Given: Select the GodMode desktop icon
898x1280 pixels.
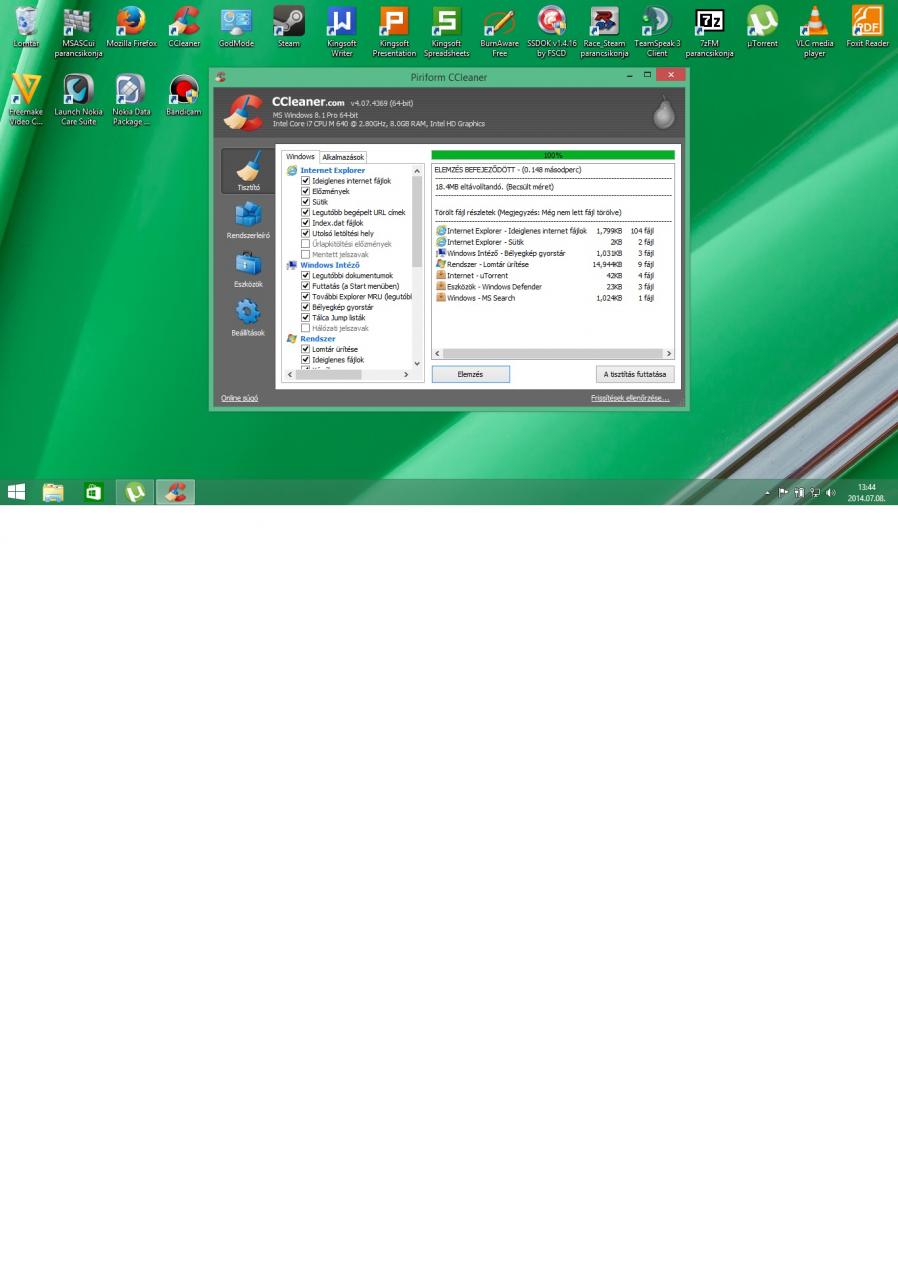Looking at the screenshot, I should pos(237,27).
